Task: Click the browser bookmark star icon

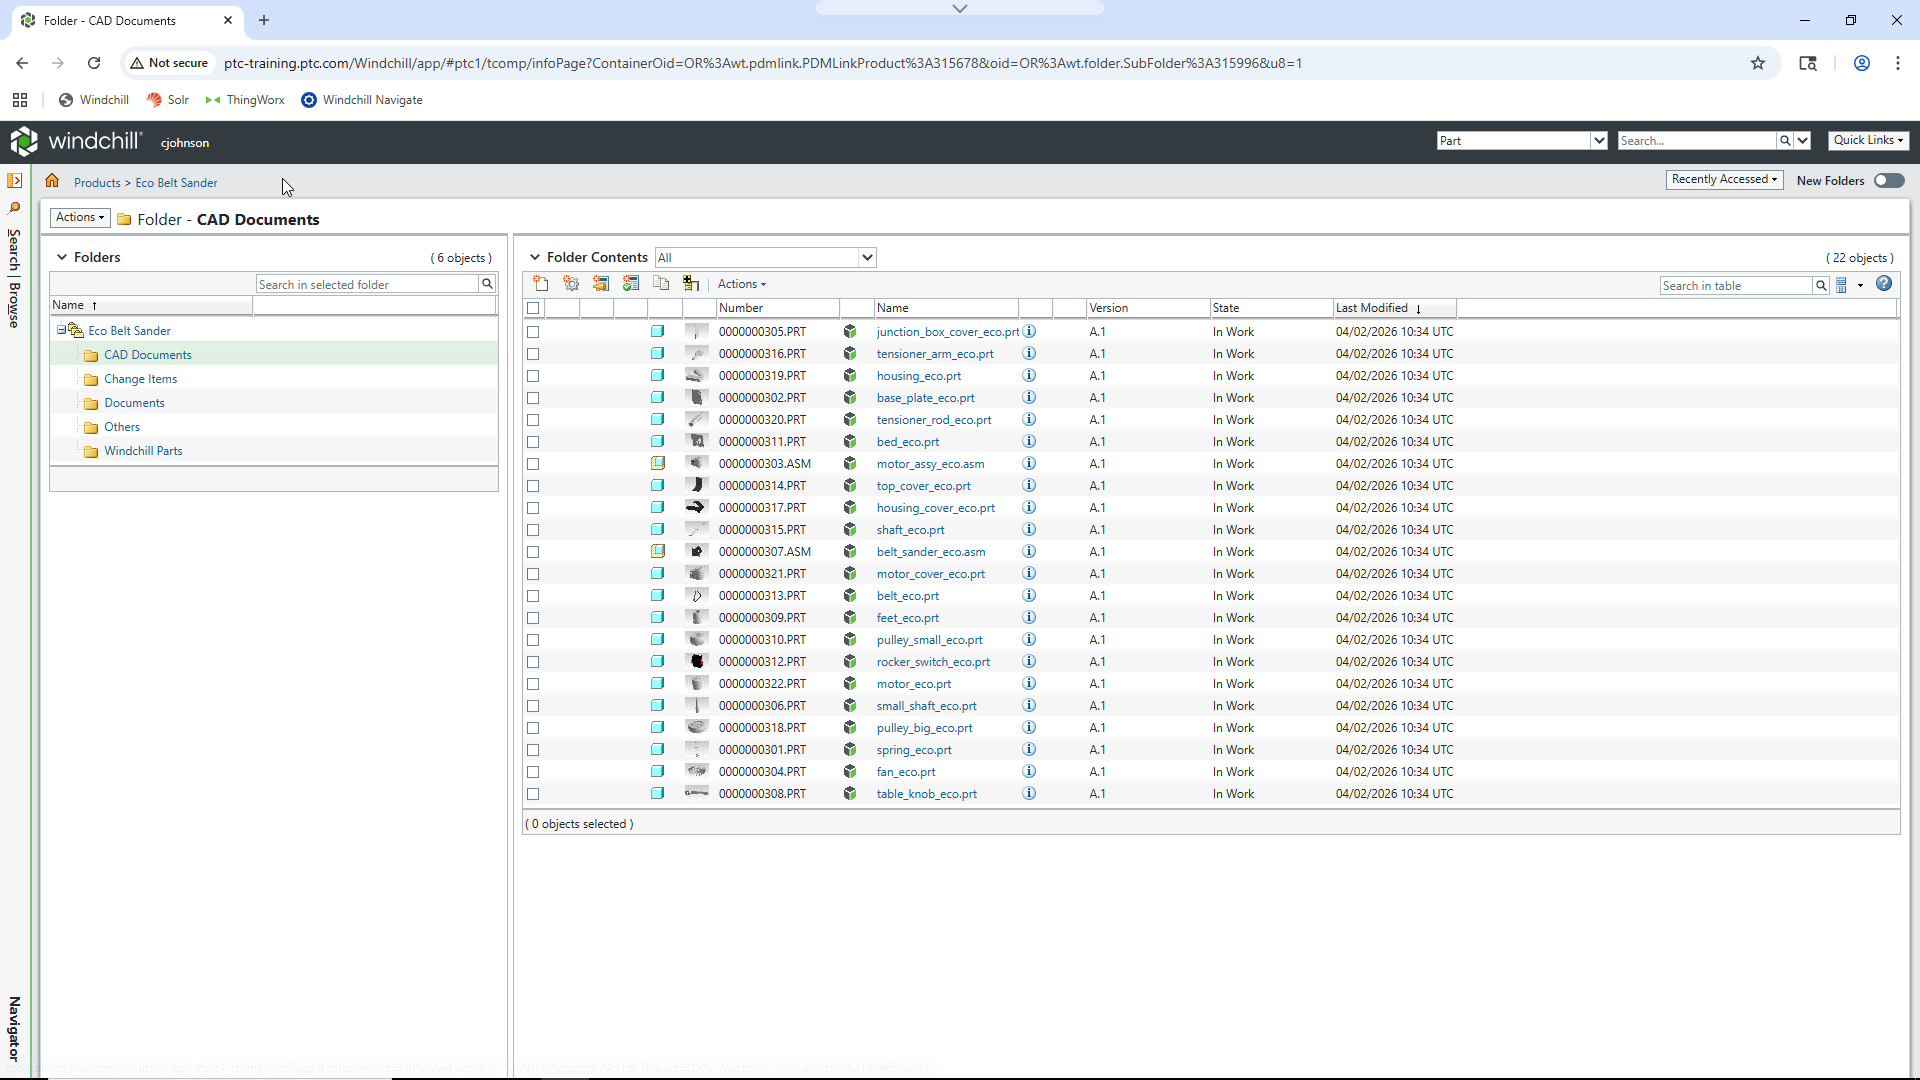Action: pos(1758,63)
